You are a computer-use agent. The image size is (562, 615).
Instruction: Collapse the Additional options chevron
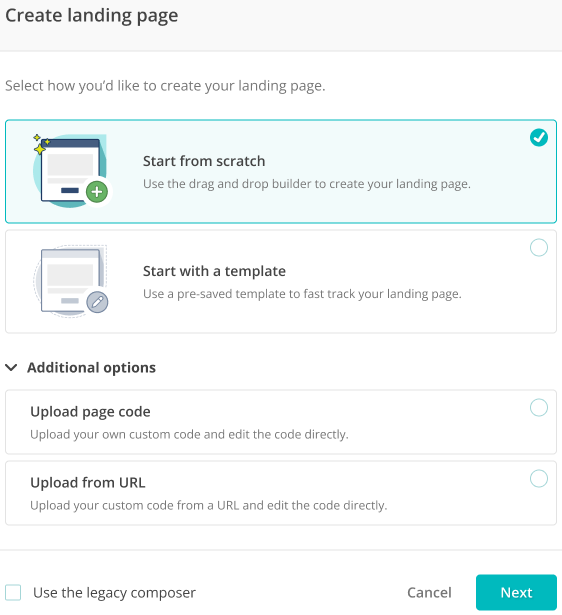click(x=11, y=368)
